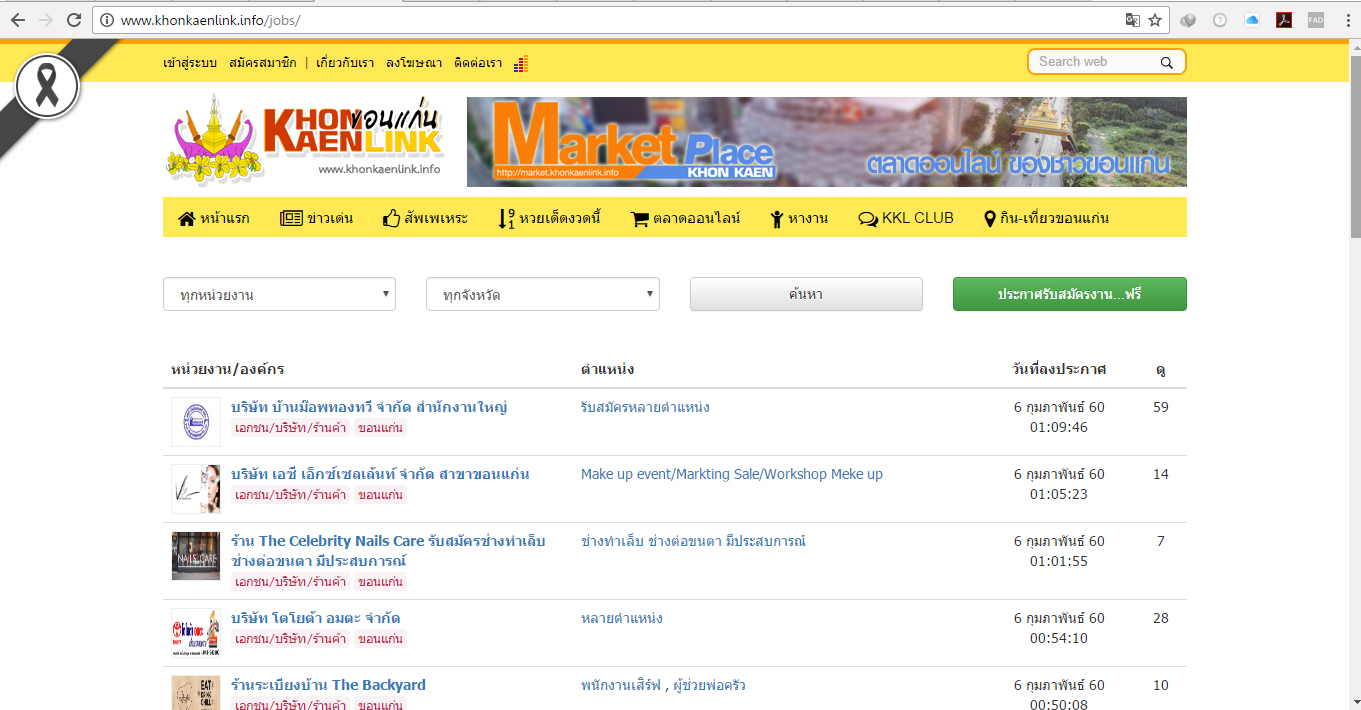The height and width of the screenshot is (710, 1361).
Task: Open the กิน-เที่ยวขอนแก่น menu item
Action: 1046,218
